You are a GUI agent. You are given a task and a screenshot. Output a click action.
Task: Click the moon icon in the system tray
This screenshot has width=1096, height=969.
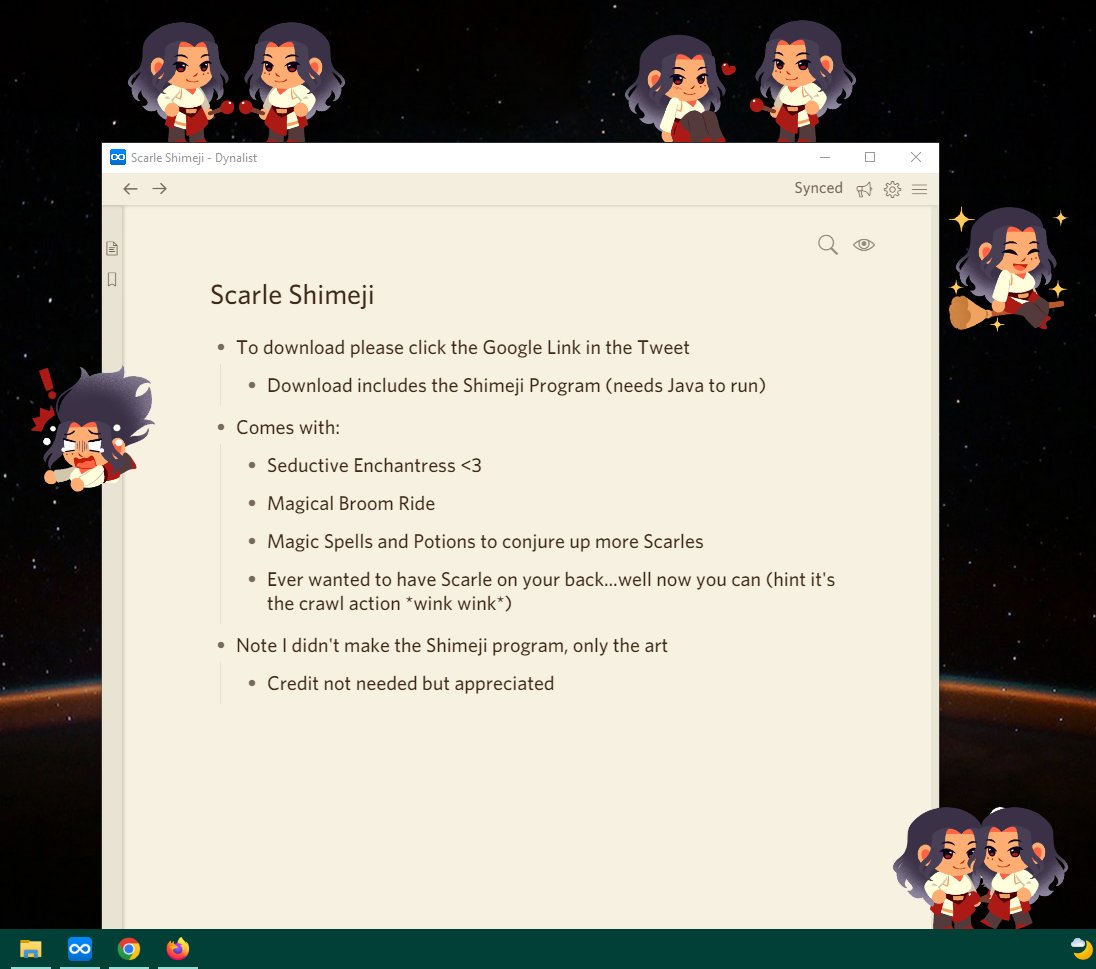point(1081,948)
